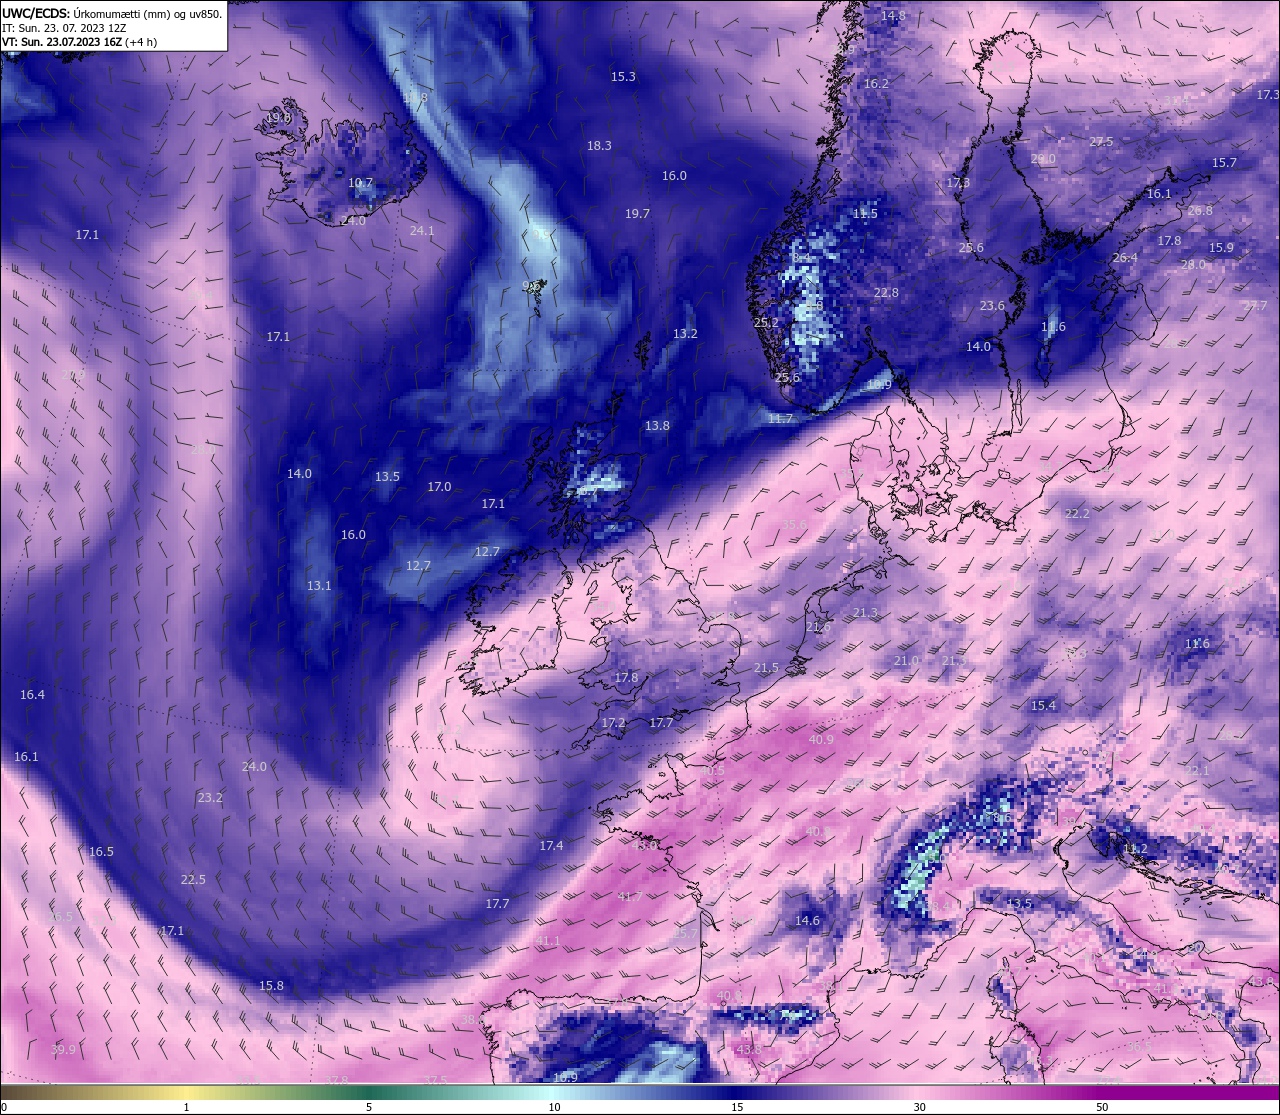Click the 13.1 value in the Atlantic
Image resolution: width=1280 pixels, height=1115 pixels.
[319, 586]
